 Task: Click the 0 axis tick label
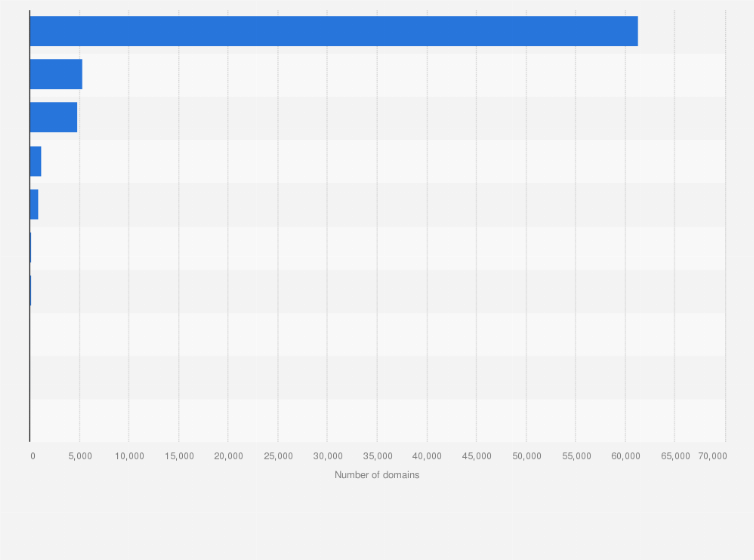[x=33, y=456]
